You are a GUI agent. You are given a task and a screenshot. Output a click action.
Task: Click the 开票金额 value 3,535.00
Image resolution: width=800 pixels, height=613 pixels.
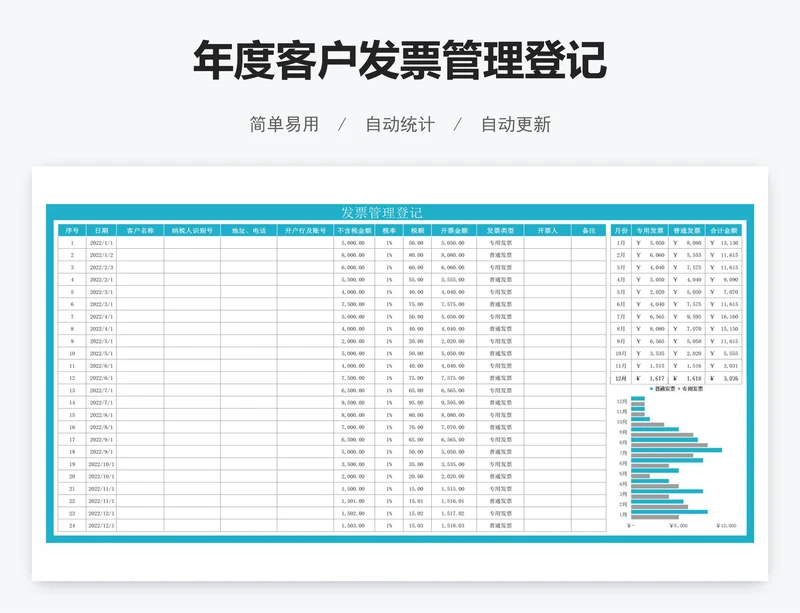click(453, 464)
